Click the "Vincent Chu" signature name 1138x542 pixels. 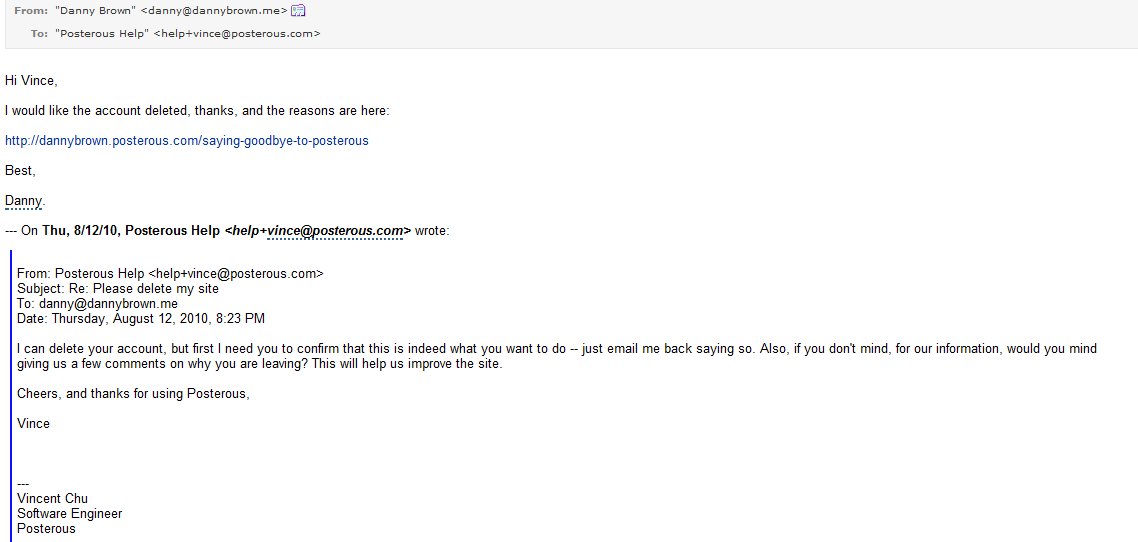[x=53, y=499]
